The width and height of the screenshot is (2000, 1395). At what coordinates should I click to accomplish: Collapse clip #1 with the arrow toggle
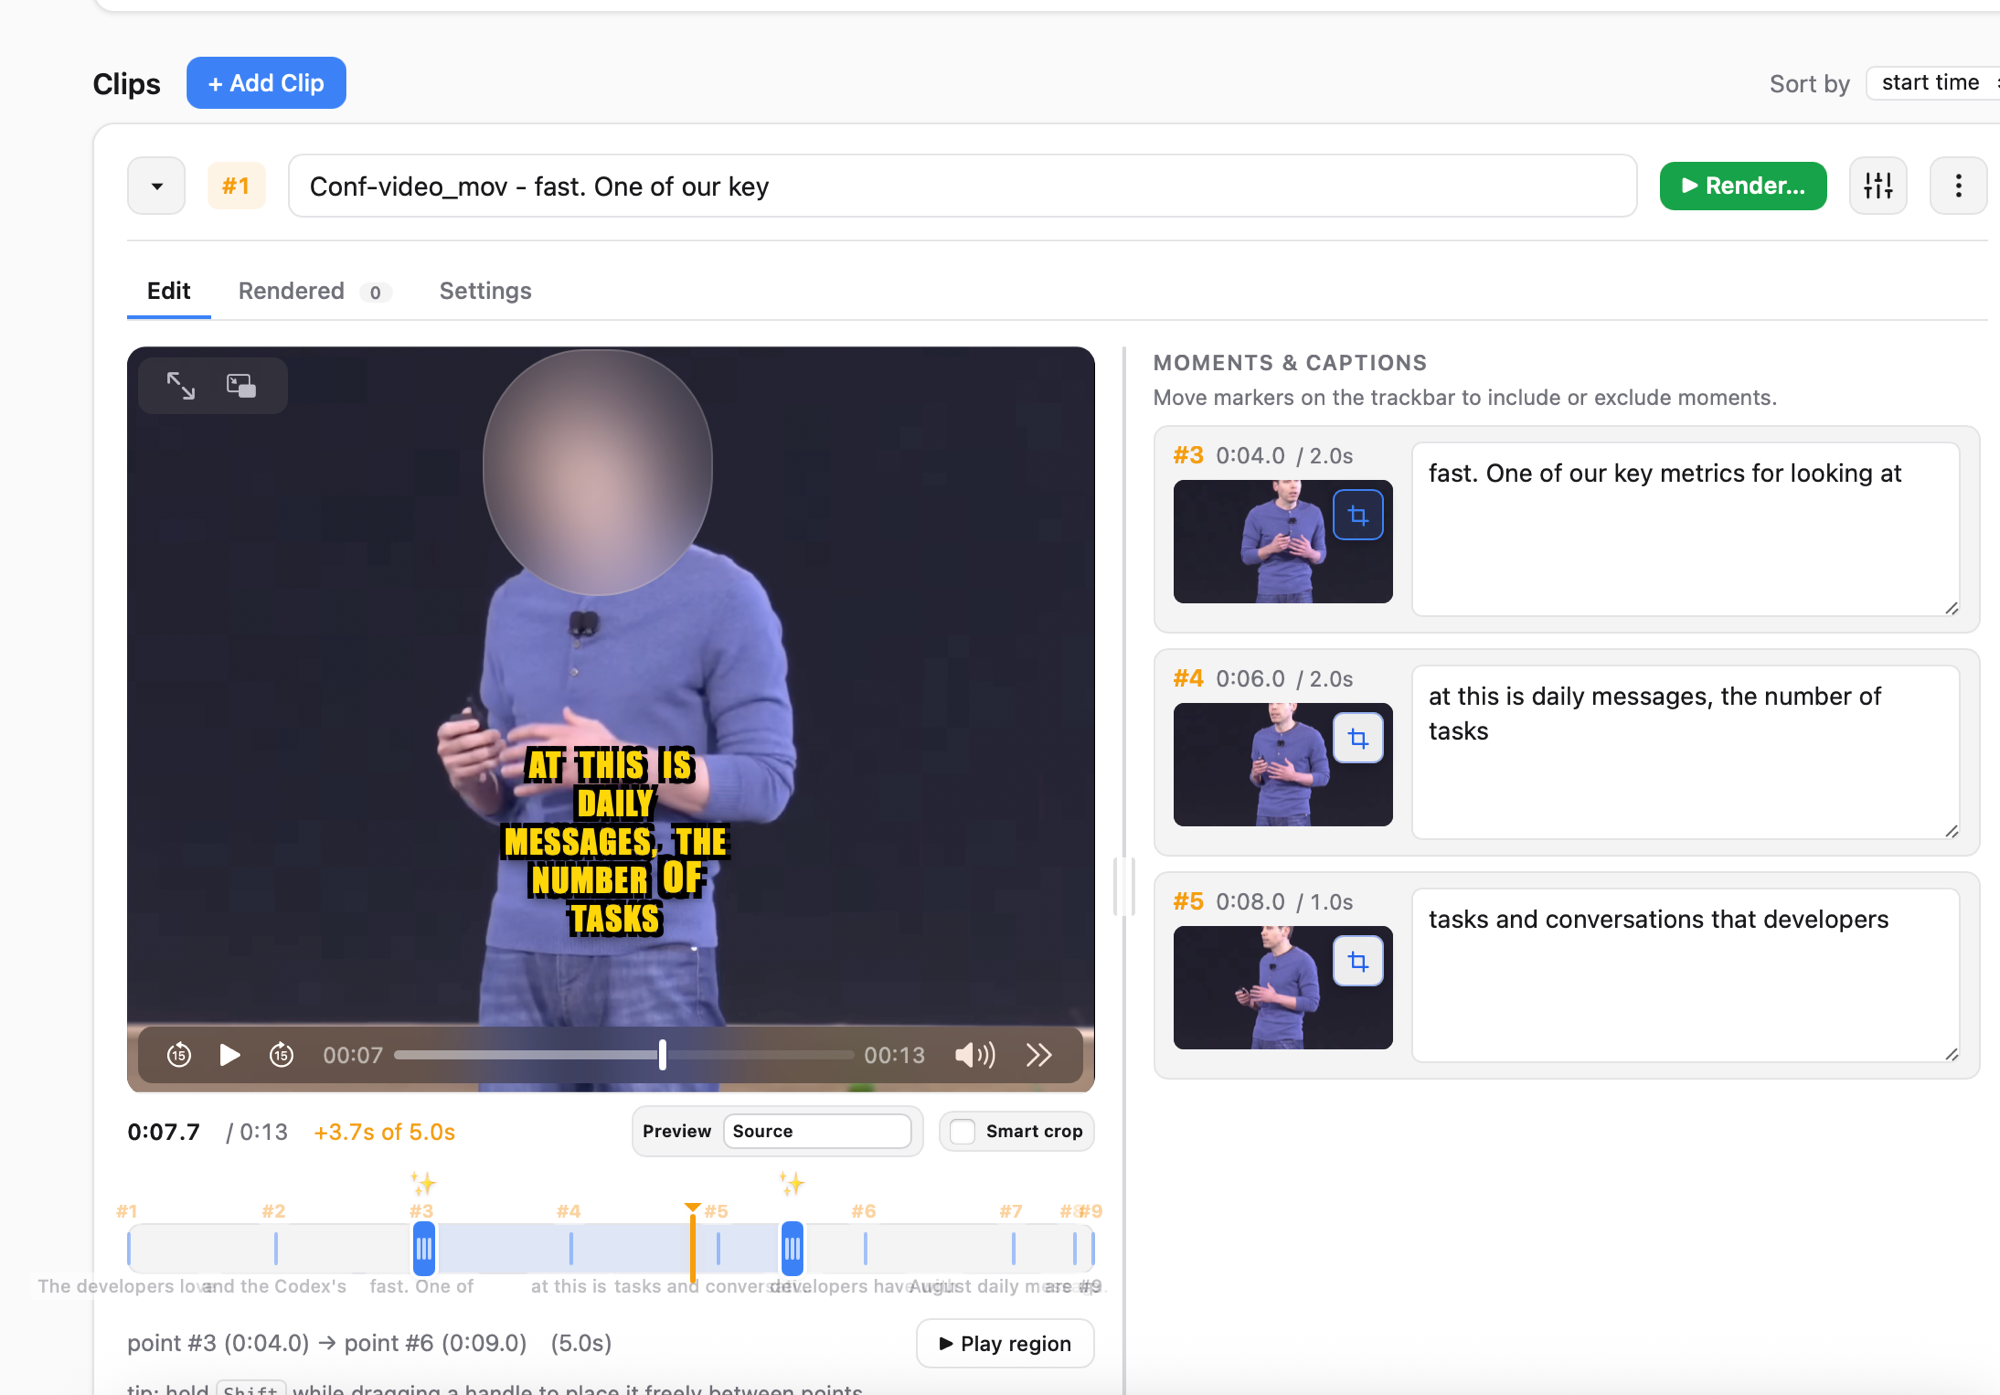[156, 186]
